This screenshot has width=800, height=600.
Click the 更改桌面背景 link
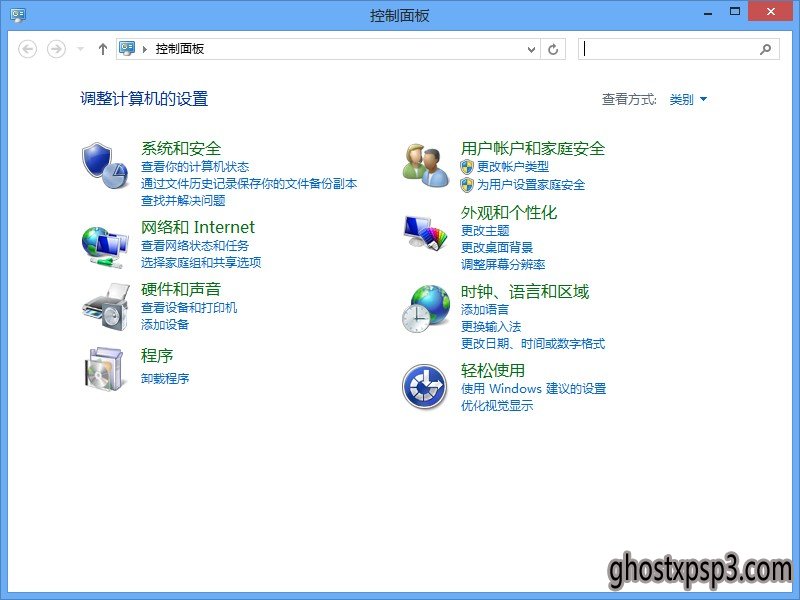coord(497,247)
